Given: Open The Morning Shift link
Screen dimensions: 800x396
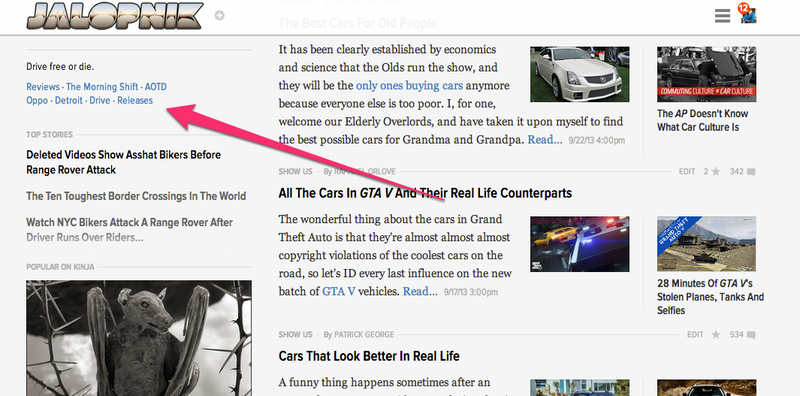Looking at the screenshot, I should 102,87.
